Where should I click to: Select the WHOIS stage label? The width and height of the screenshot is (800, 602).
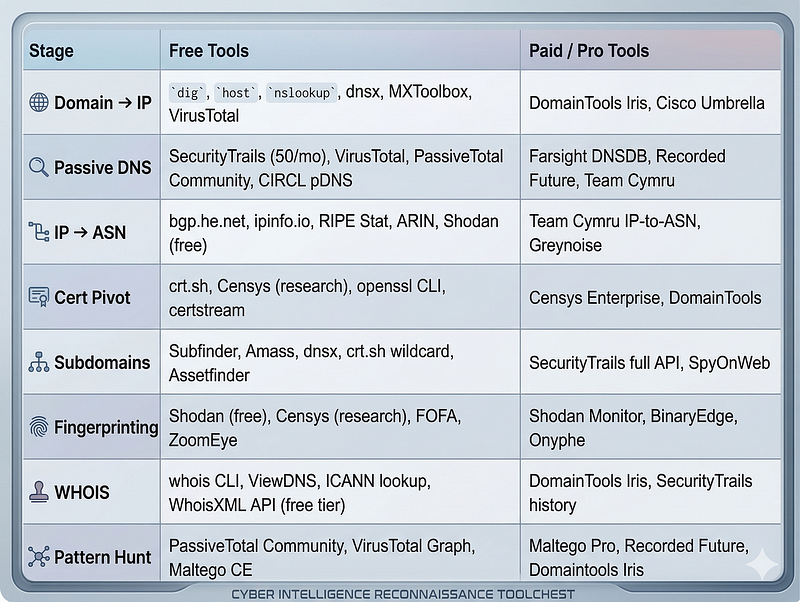point(82,492)
